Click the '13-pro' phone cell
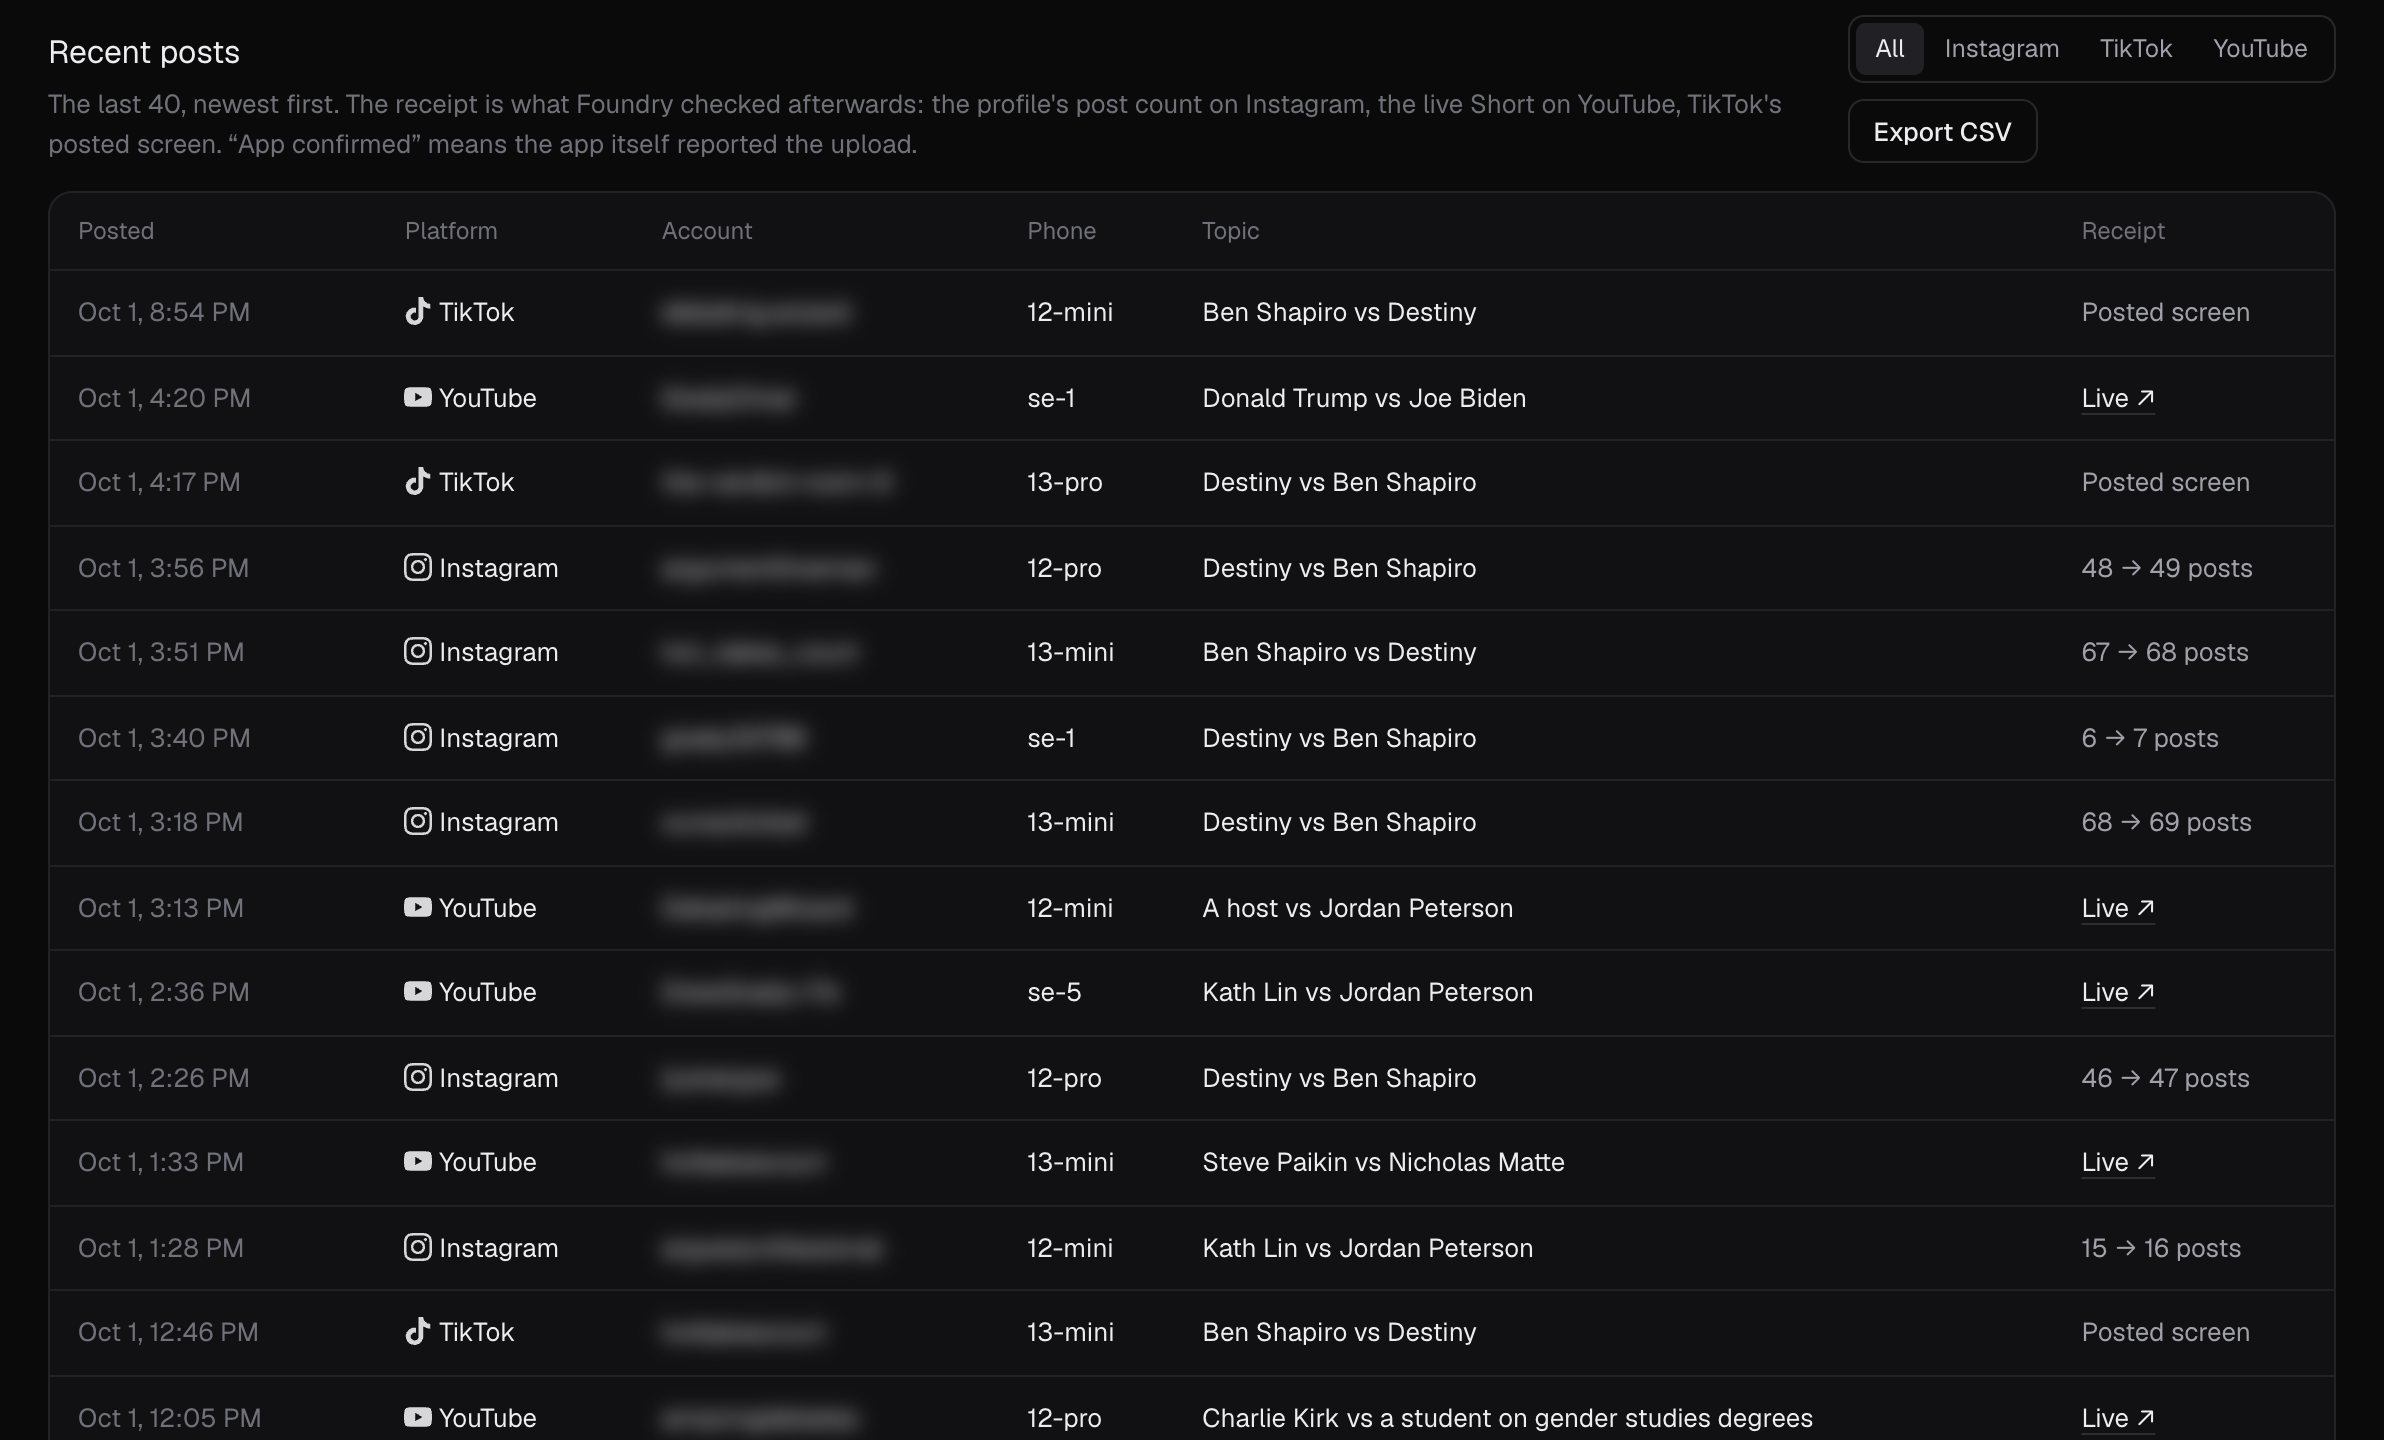The width and height of the screenshot is (2384, 1440). point(1064,482)
